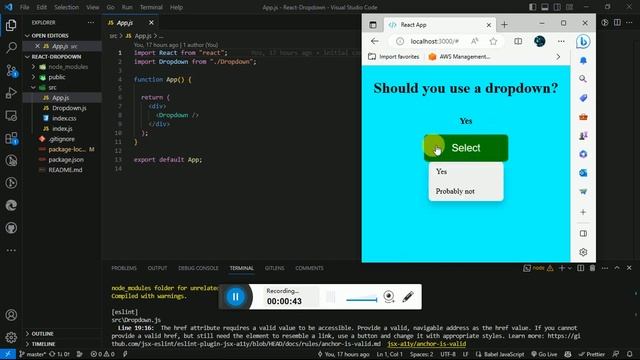Switch to the Output panel tab
The width and height of the screenshot is (640, 360).
[x=158, y=268]
